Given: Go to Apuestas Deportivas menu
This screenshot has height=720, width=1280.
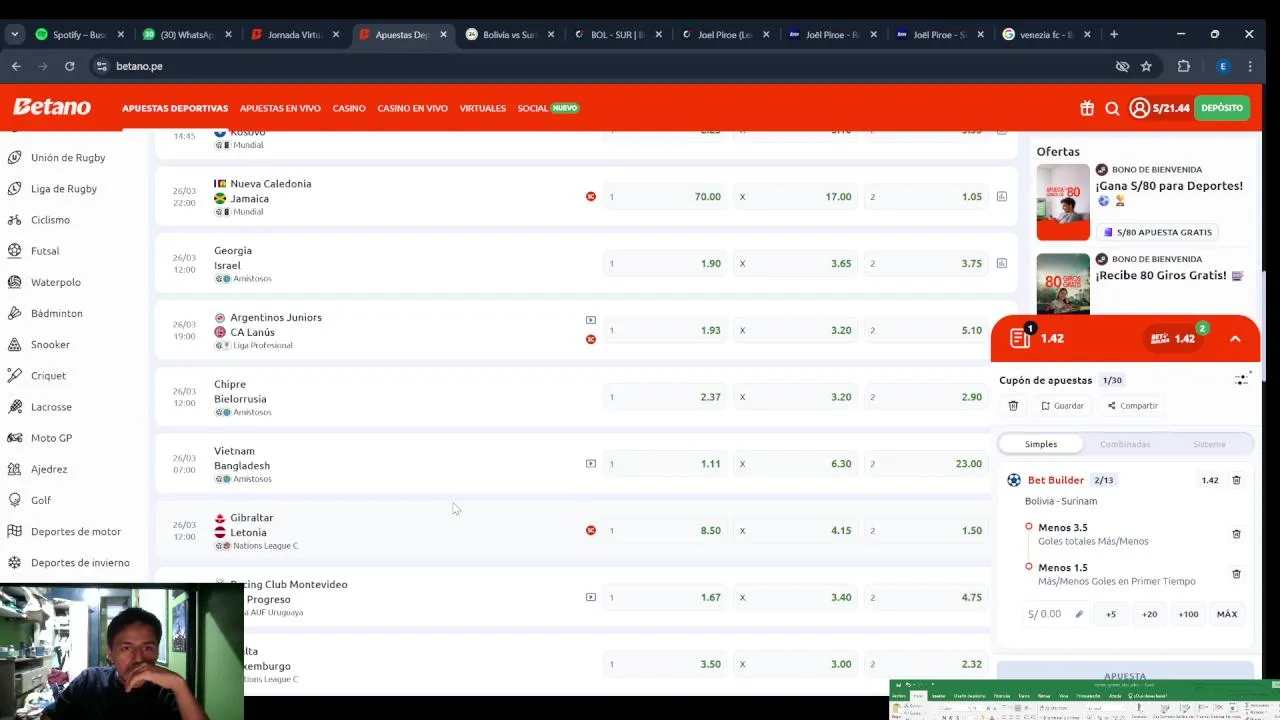Looking at the screenshot, I should 175,108.
